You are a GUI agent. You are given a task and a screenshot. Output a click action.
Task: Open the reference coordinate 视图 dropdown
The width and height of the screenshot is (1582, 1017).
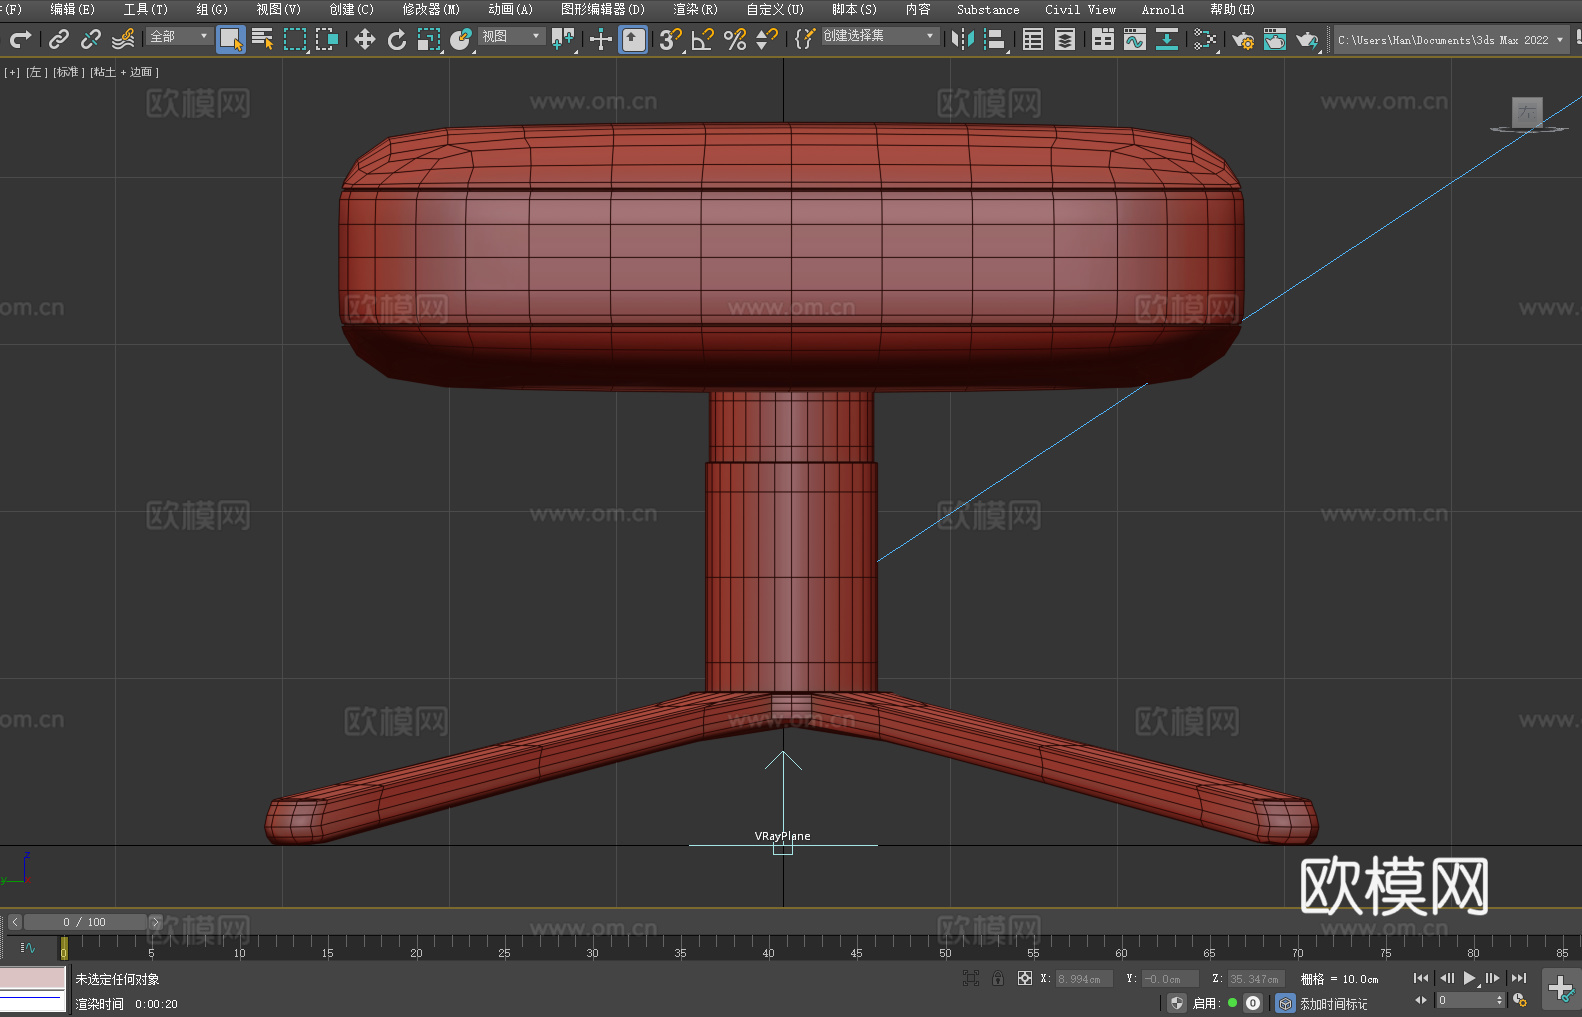[511, 36]
